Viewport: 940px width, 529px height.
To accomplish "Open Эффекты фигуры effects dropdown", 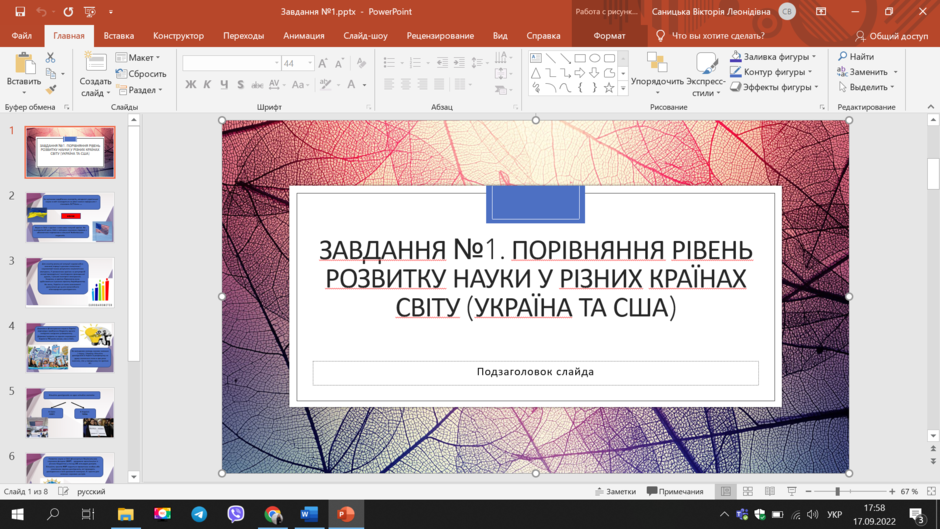I will coord(774,87).
